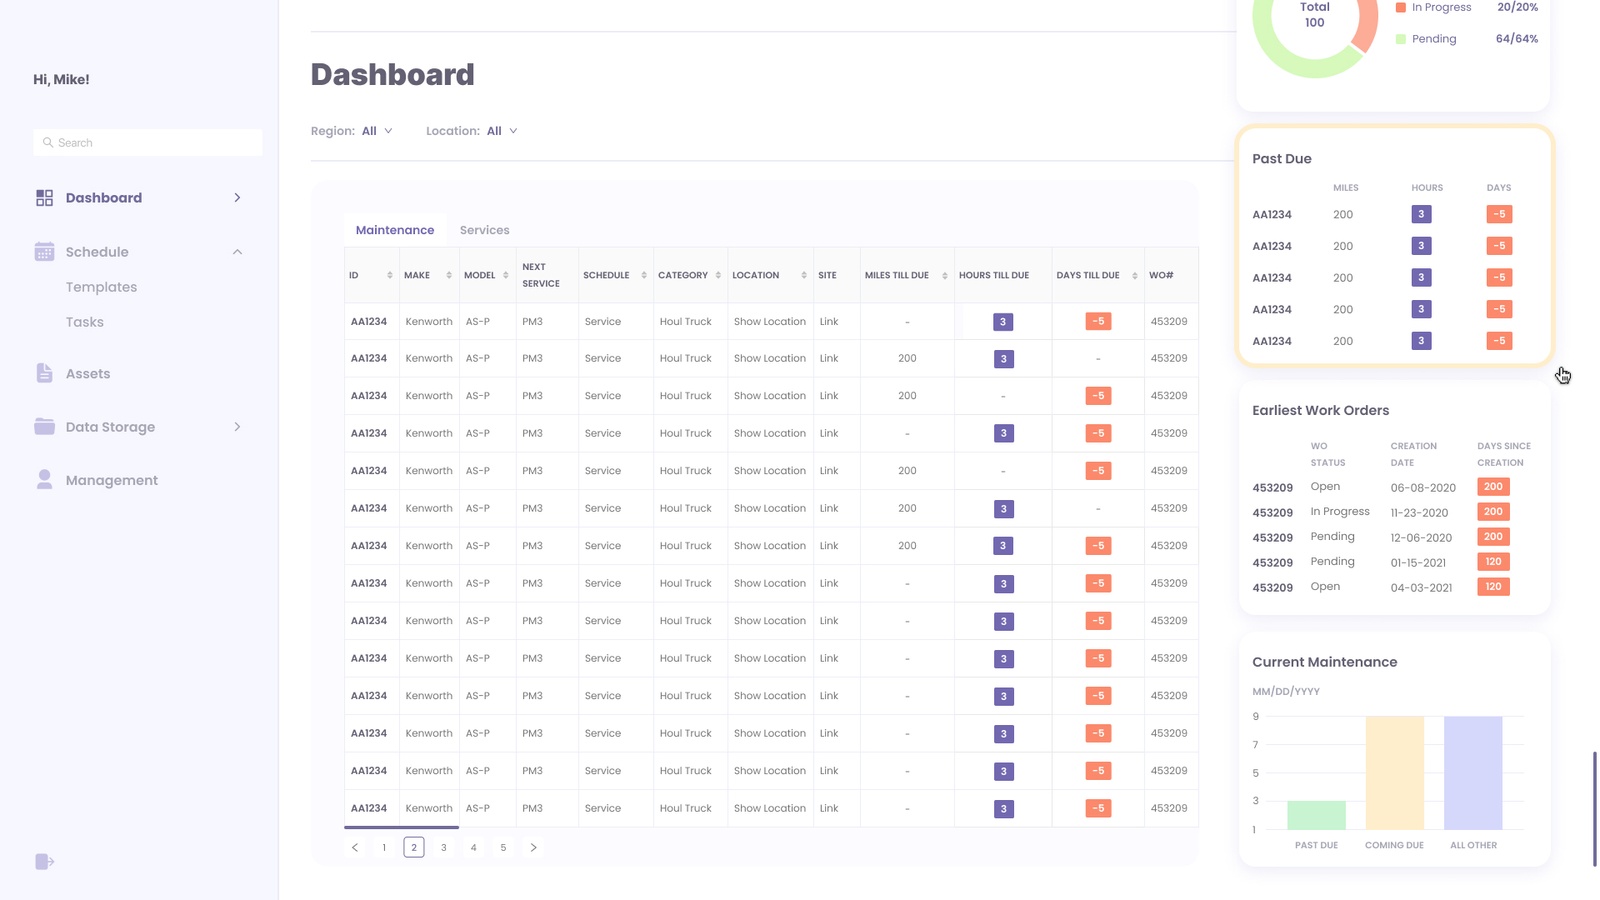The image size is (1600, 900).
Task: Click Show Location in first table row
Action: 769,322
